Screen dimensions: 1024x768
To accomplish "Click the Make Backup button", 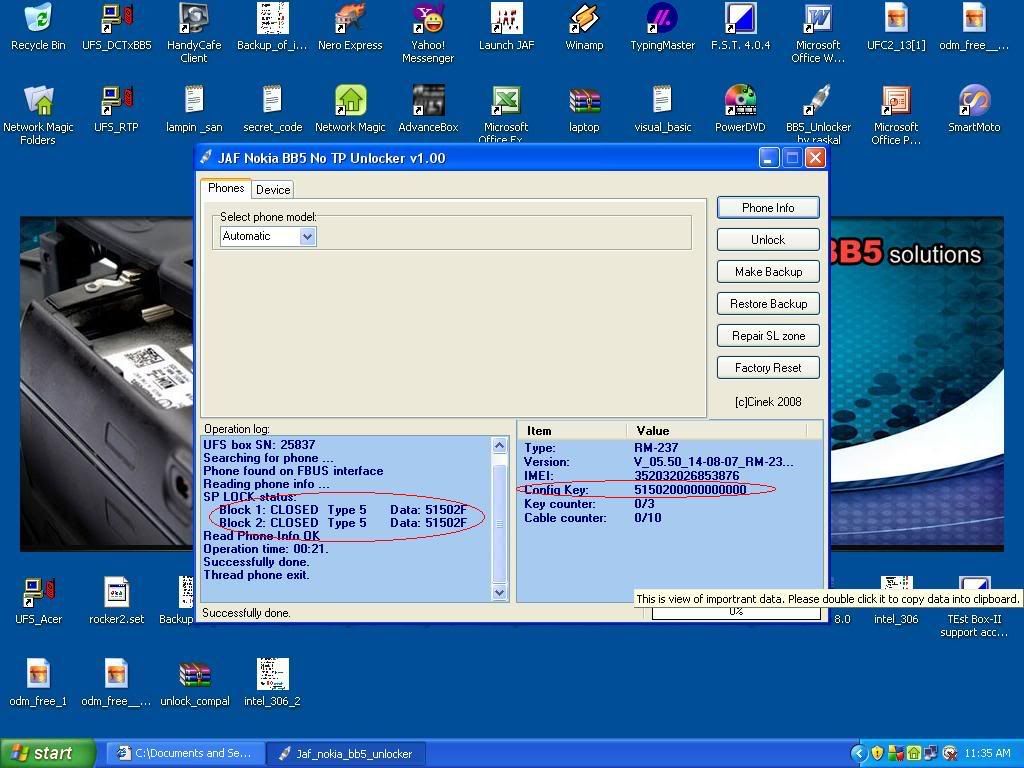I will pyautogui.click(x=768, y=272).
